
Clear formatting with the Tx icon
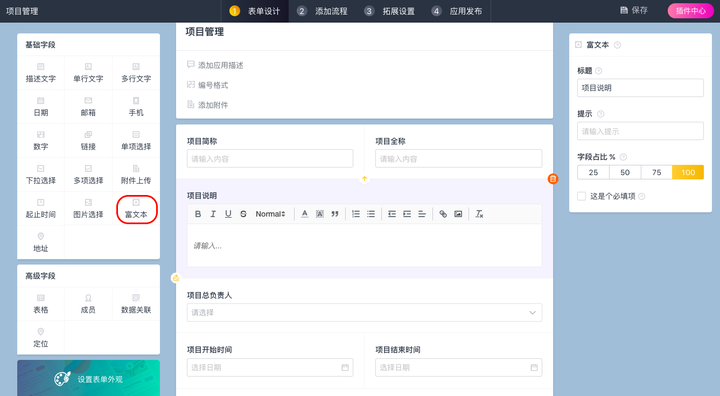479,214
